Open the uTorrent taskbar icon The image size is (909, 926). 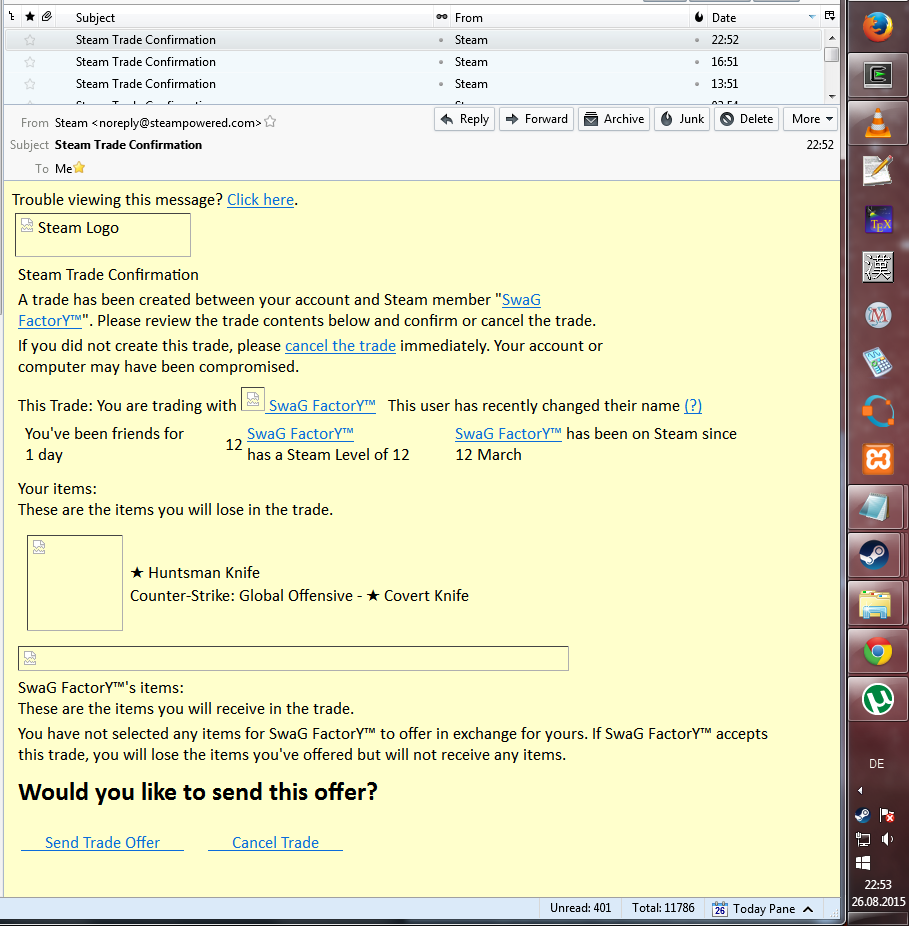coord(877,698)
